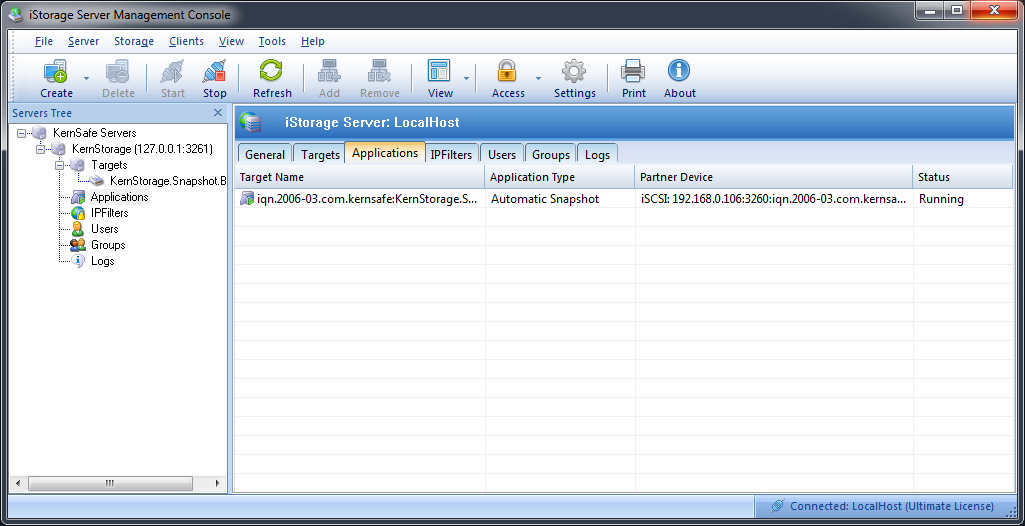Open the View toolbar dropdown arrow
This screenshot has height=526, width=1025.
466,78
